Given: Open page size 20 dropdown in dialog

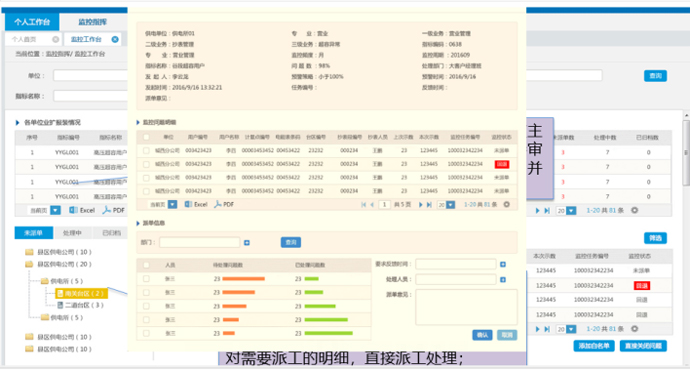Looking at the screenshot, I should [x=446, y=205].
